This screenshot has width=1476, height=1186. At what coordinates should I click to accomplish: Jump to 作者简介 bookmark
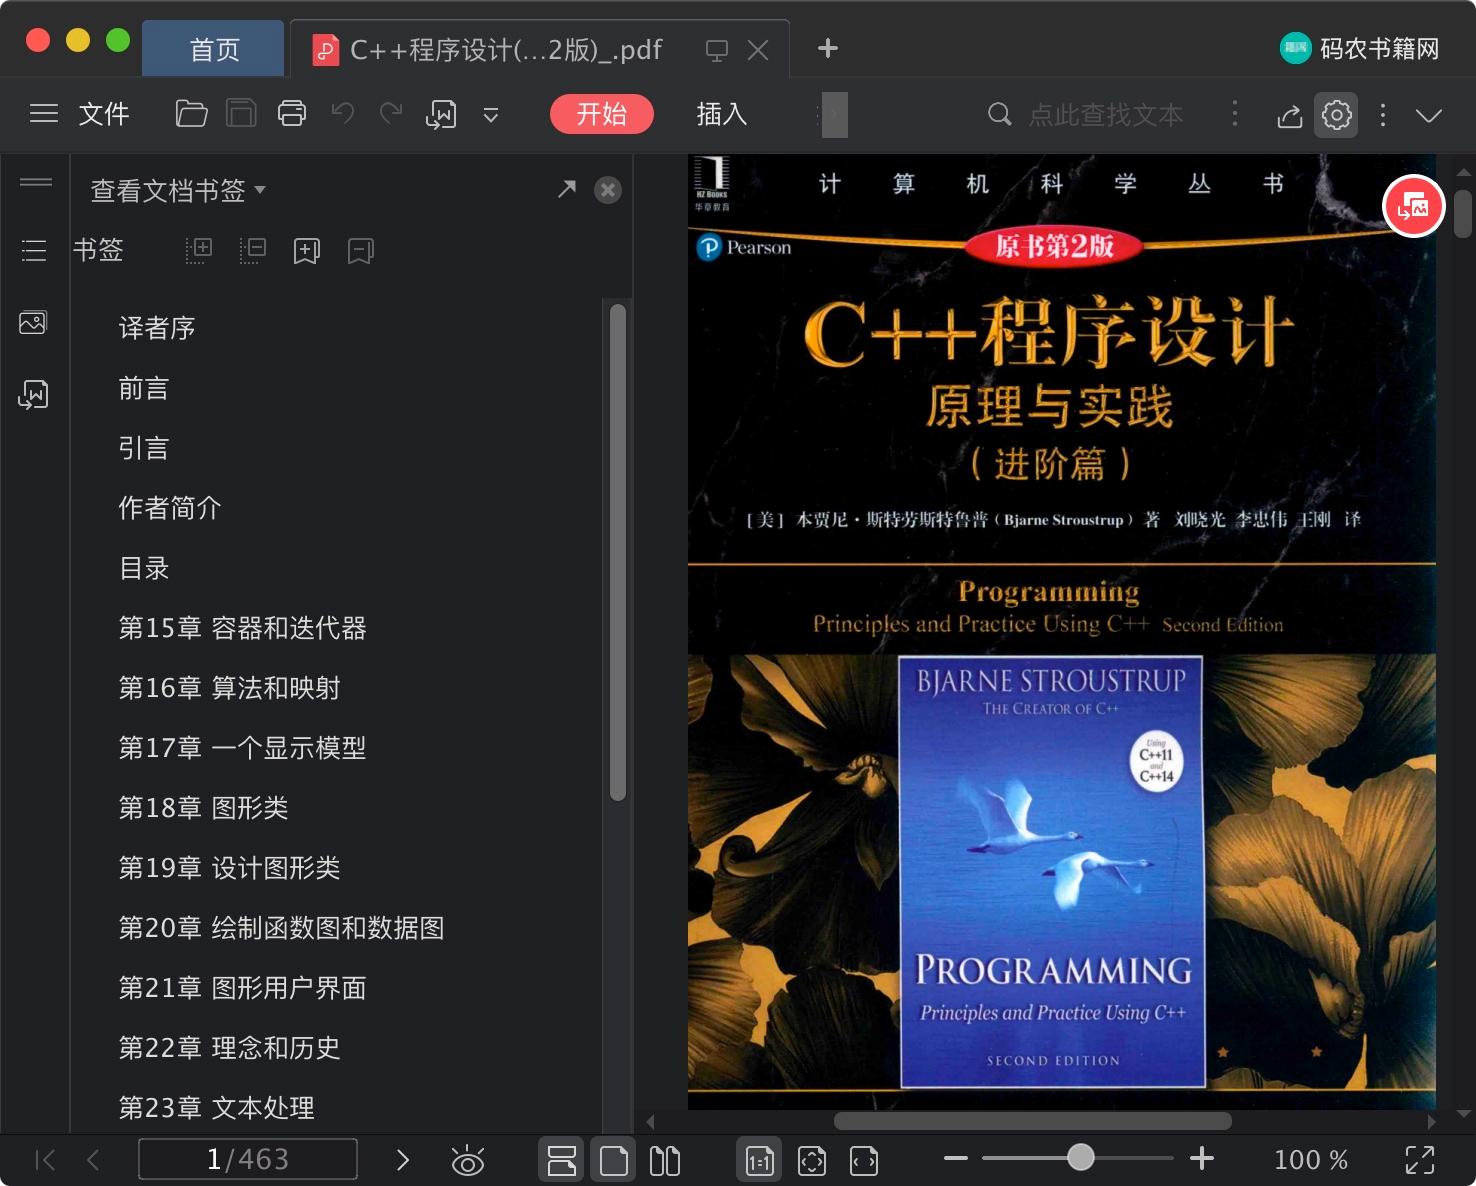pyautogui.click(x=170, y=508)
